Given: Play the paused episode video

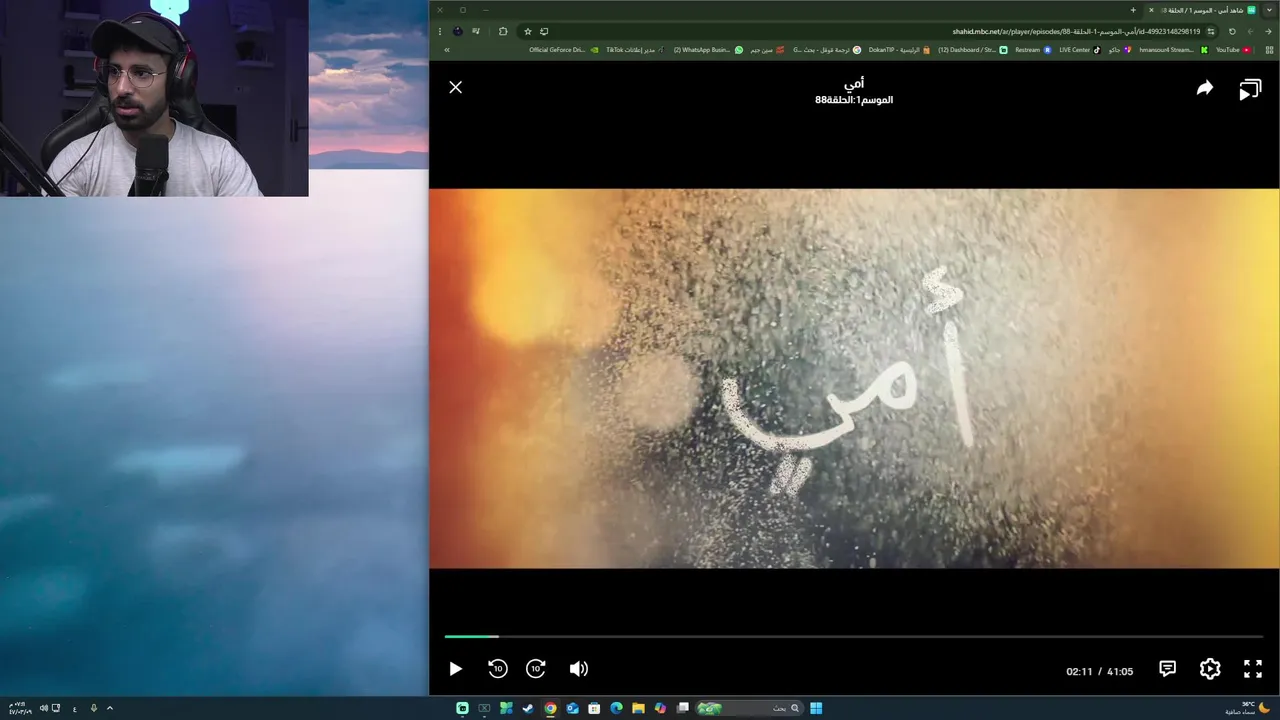Looking at the screenshot, I should click(x=455, y=669).
